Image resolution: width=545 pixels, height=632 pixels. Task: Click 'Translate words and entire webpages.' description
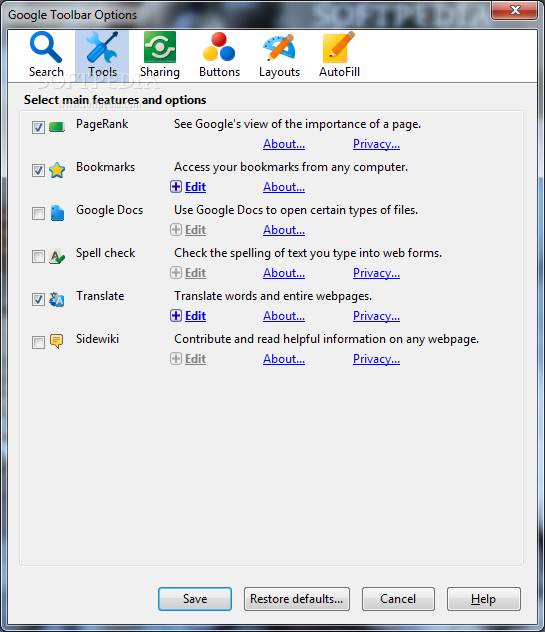click(x=273, y=296)
